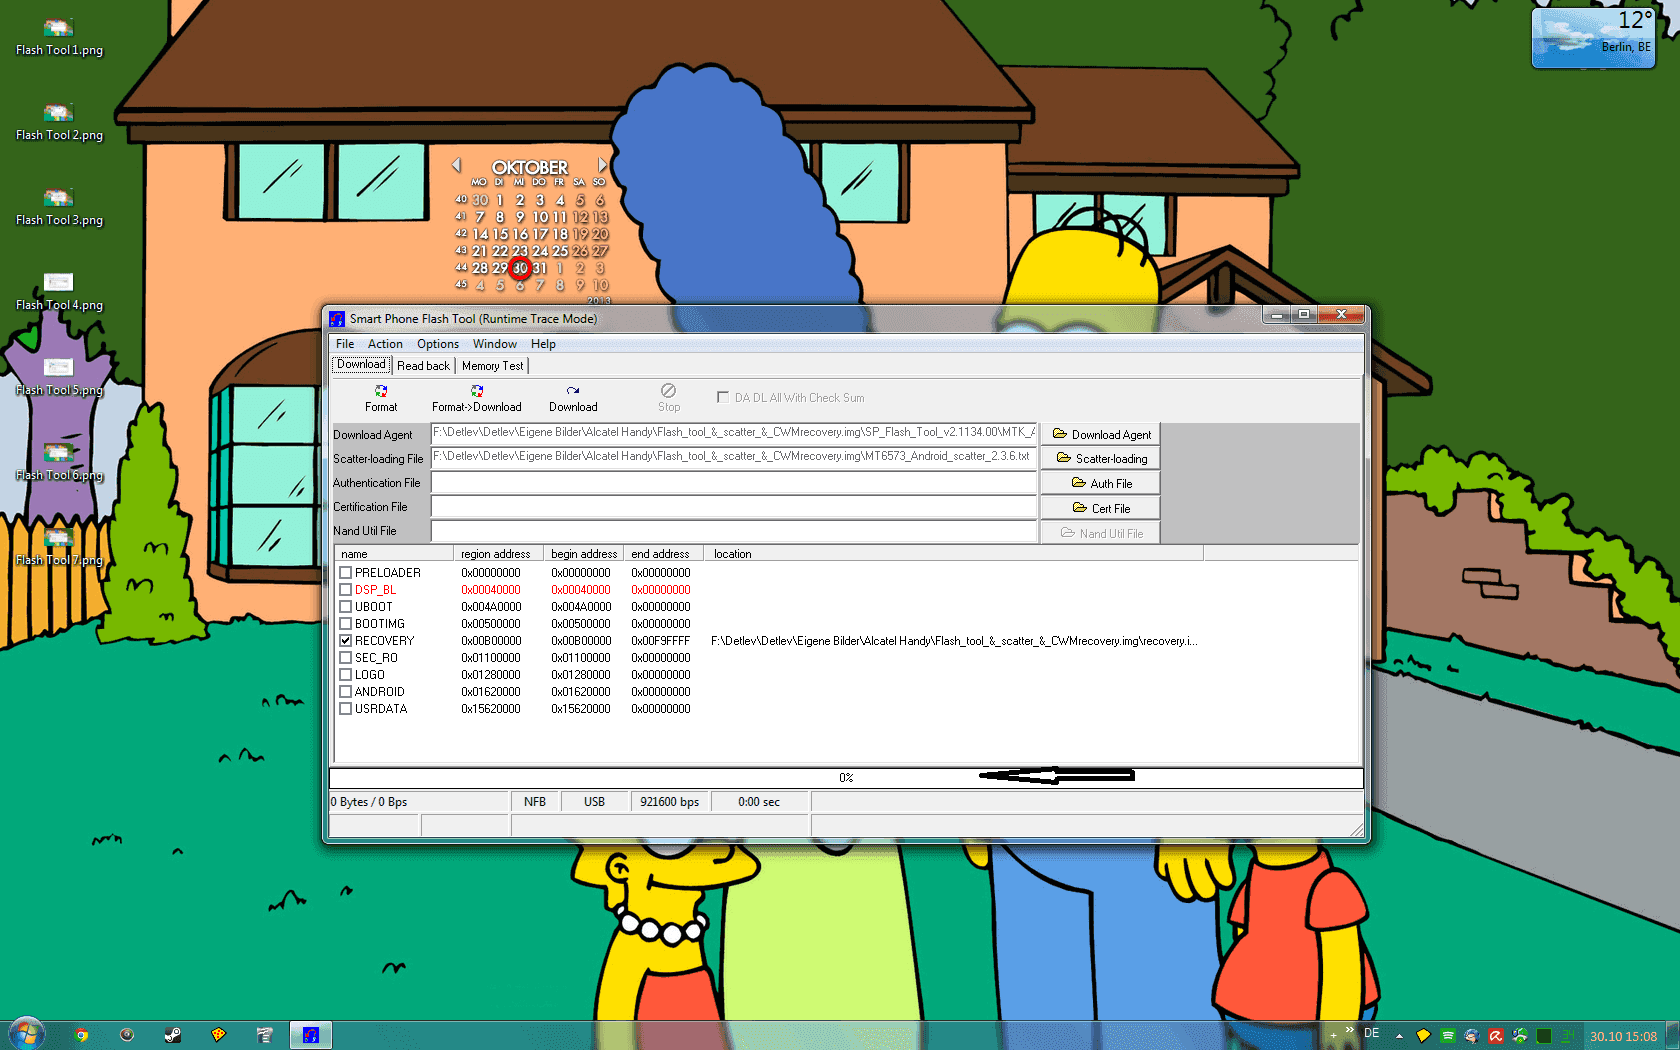Click the Spotify tray icon

(x=1447, y=1036)
